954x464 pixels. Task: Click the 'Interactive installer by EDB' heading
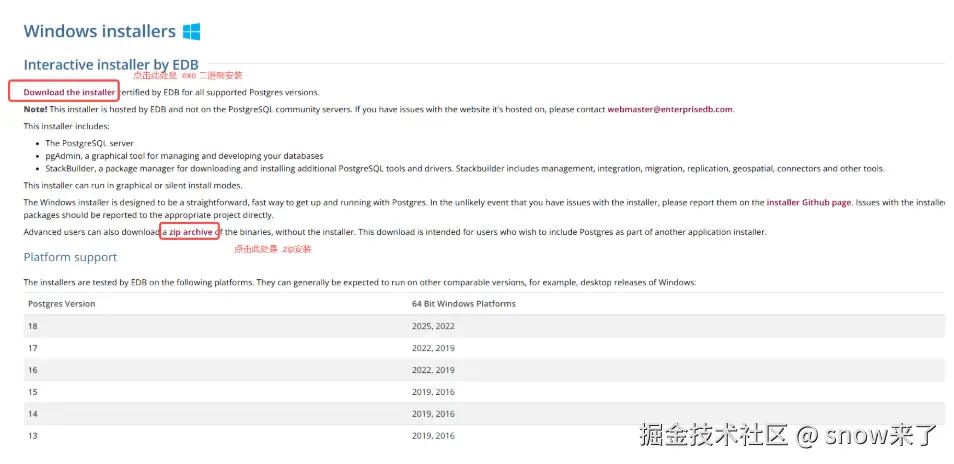point(111,64)
